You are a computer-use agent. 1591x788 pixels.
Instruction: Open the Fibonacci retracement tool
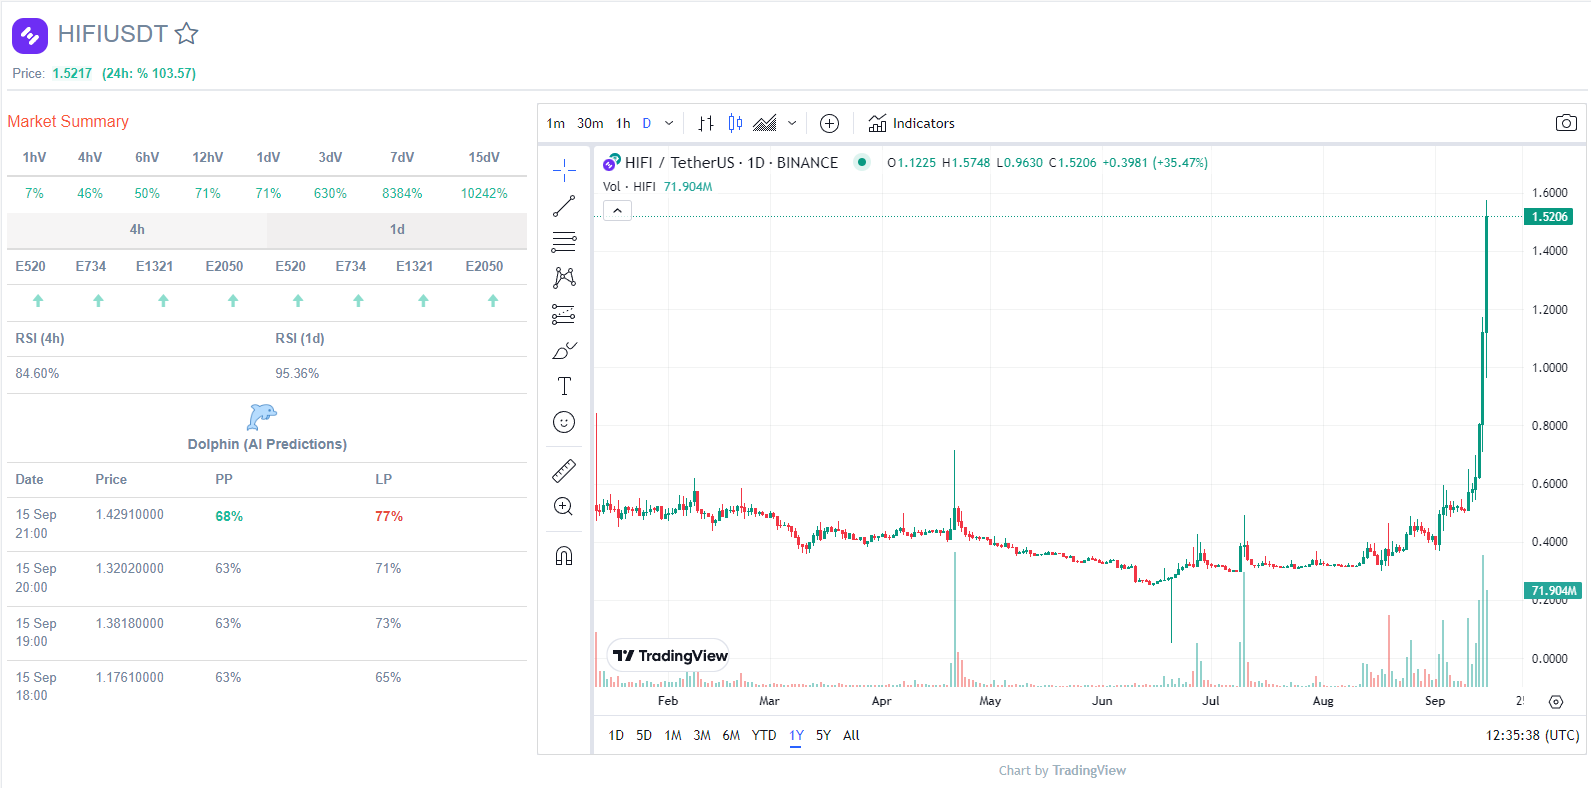pyautogui.click(x=564, y=242)
